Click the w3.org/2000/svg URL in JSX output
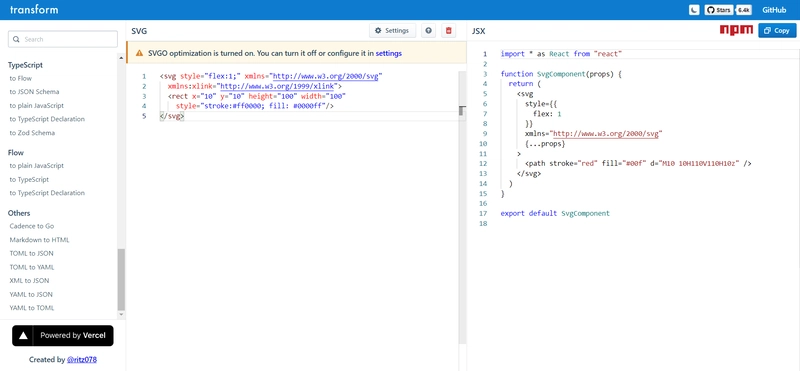 tap(606, 134)
